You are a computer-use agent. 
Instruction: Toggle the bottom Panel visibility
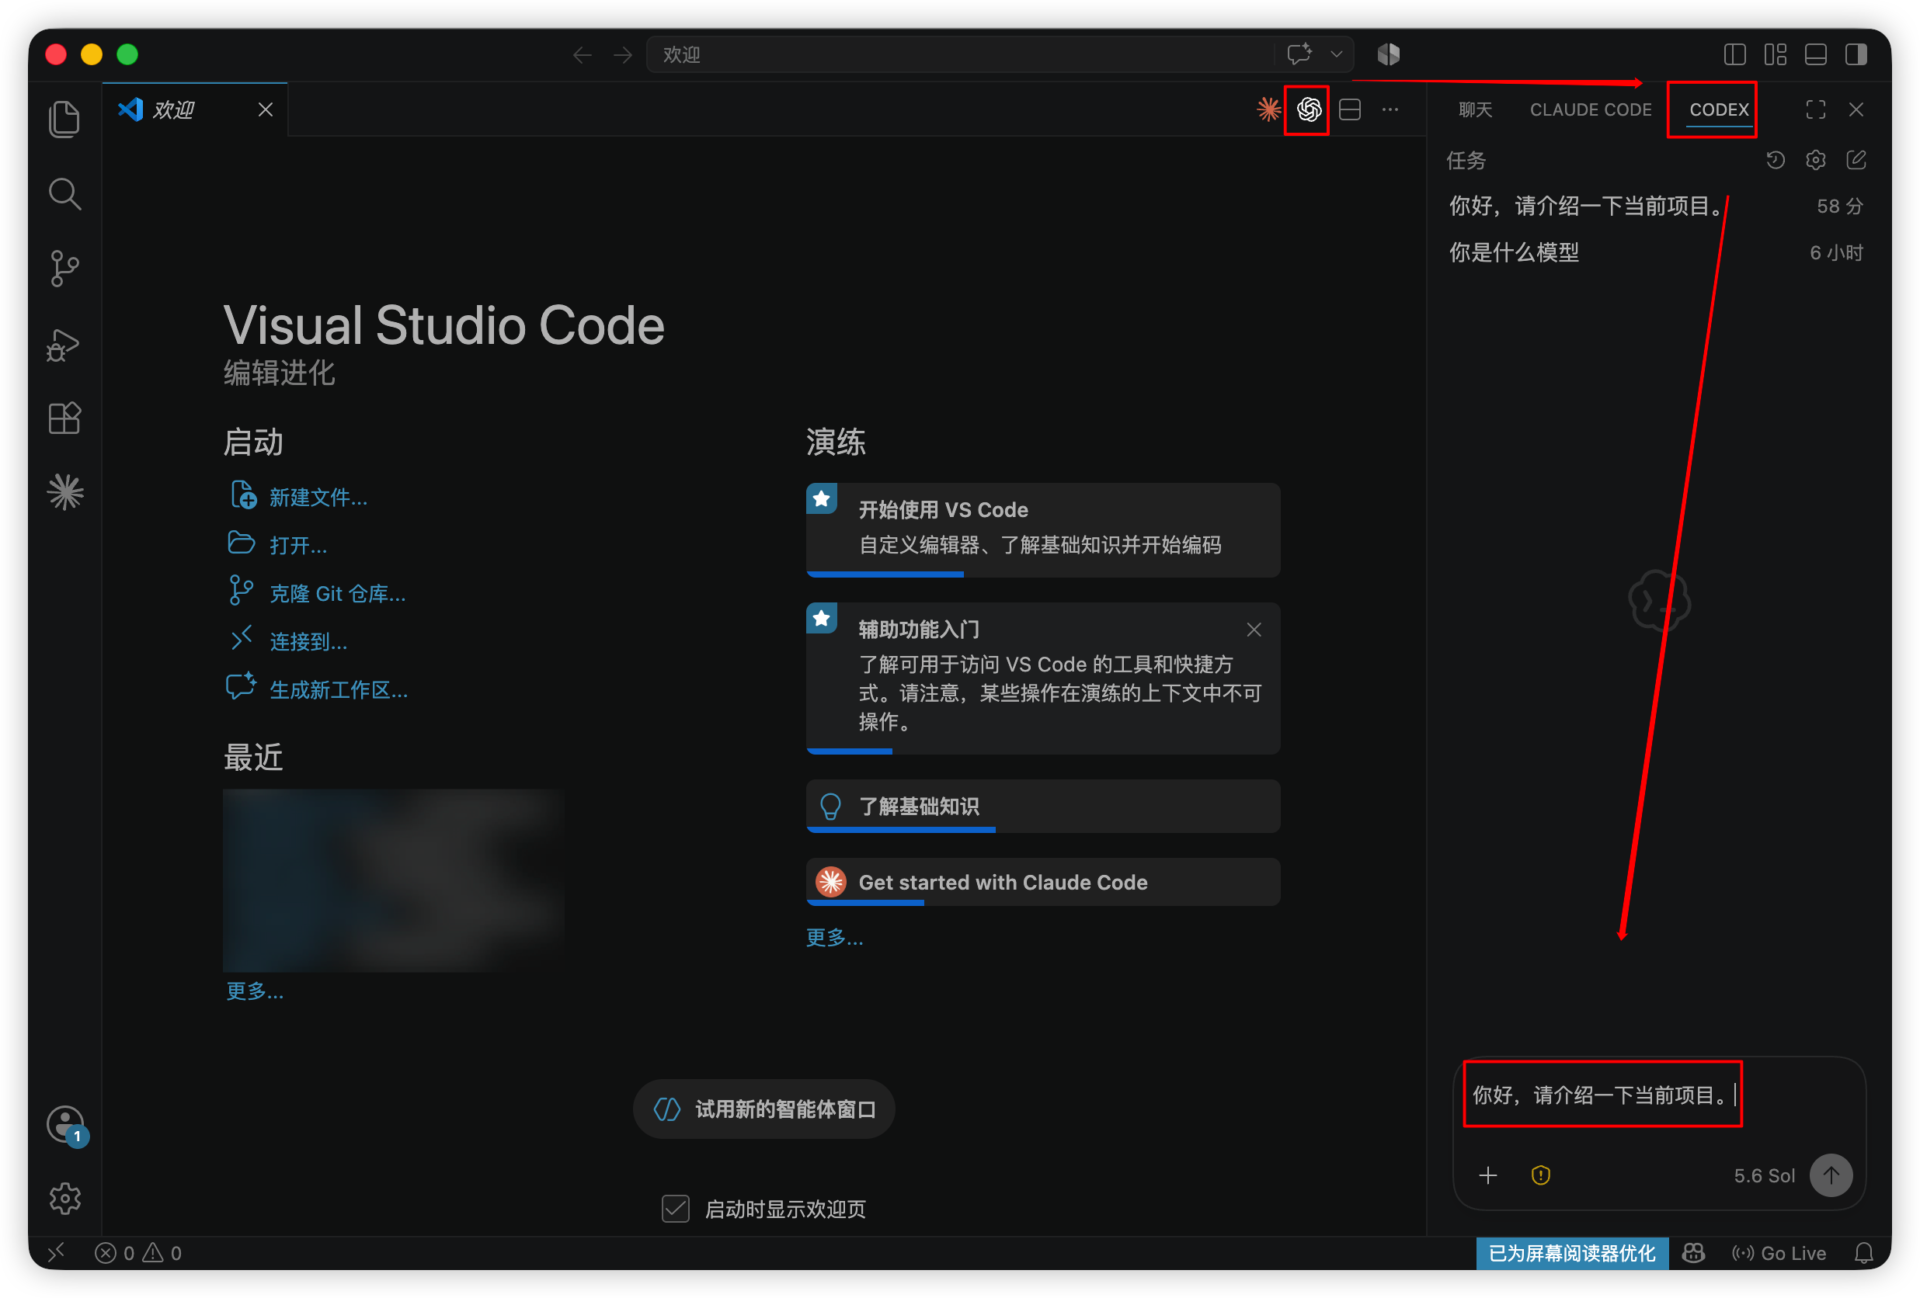pos(1816,54)
